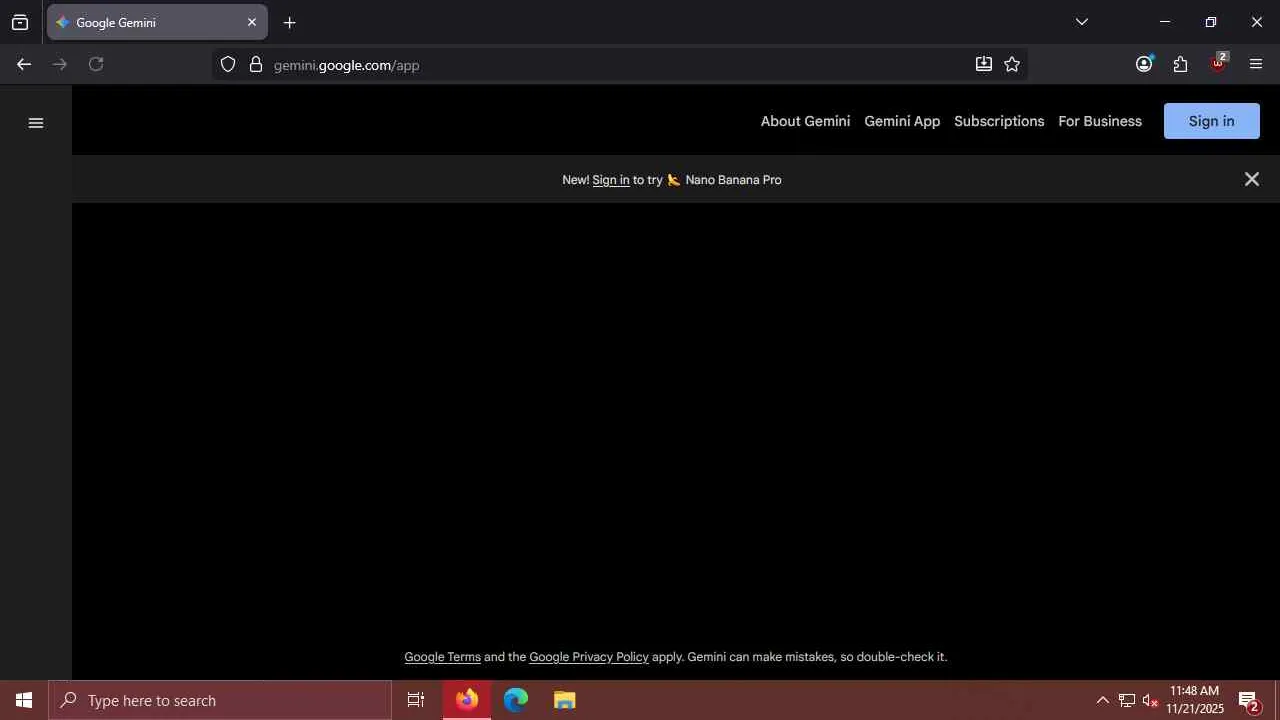
Task: Open Google Terms link
Action: coord(442,657)
